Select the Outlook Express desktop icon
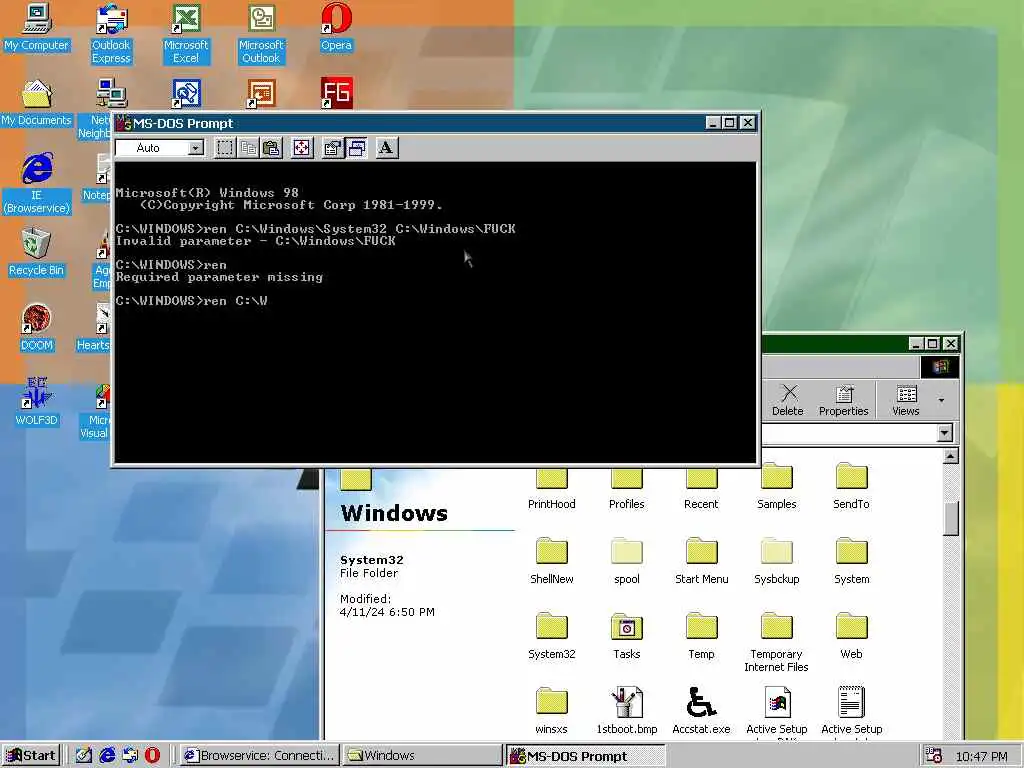The height and width of the screenshot is (768, 1024). [x=111, y=34]
